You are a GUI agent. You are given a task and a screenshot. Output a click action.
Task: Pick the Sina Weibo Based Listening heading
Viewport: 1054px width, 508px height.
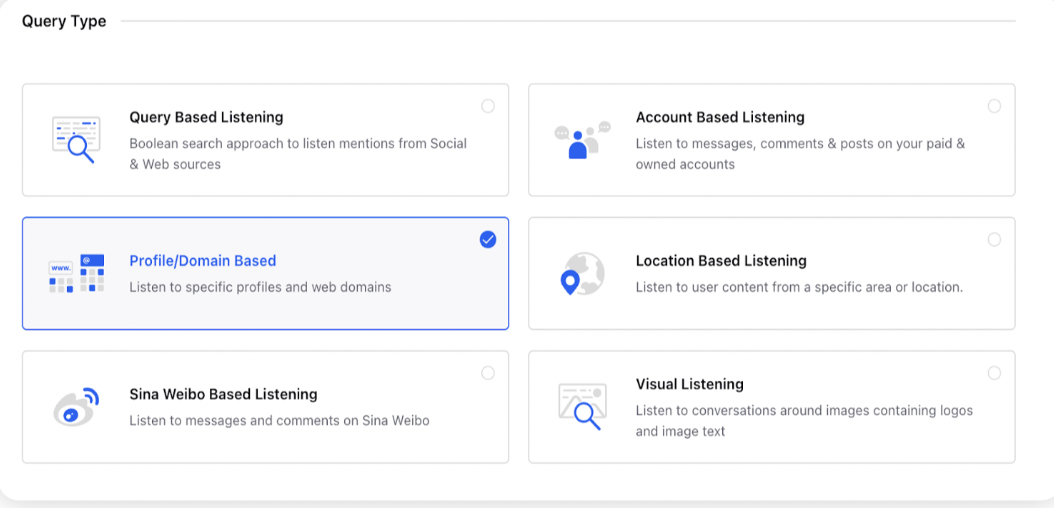point(223,394)
